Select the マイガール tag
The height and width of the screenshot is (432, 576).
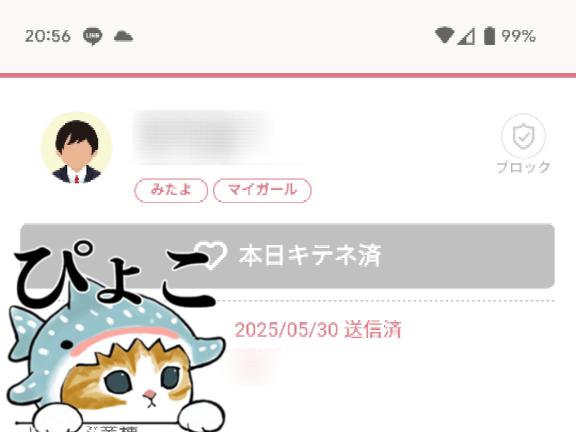pos(262,190)
